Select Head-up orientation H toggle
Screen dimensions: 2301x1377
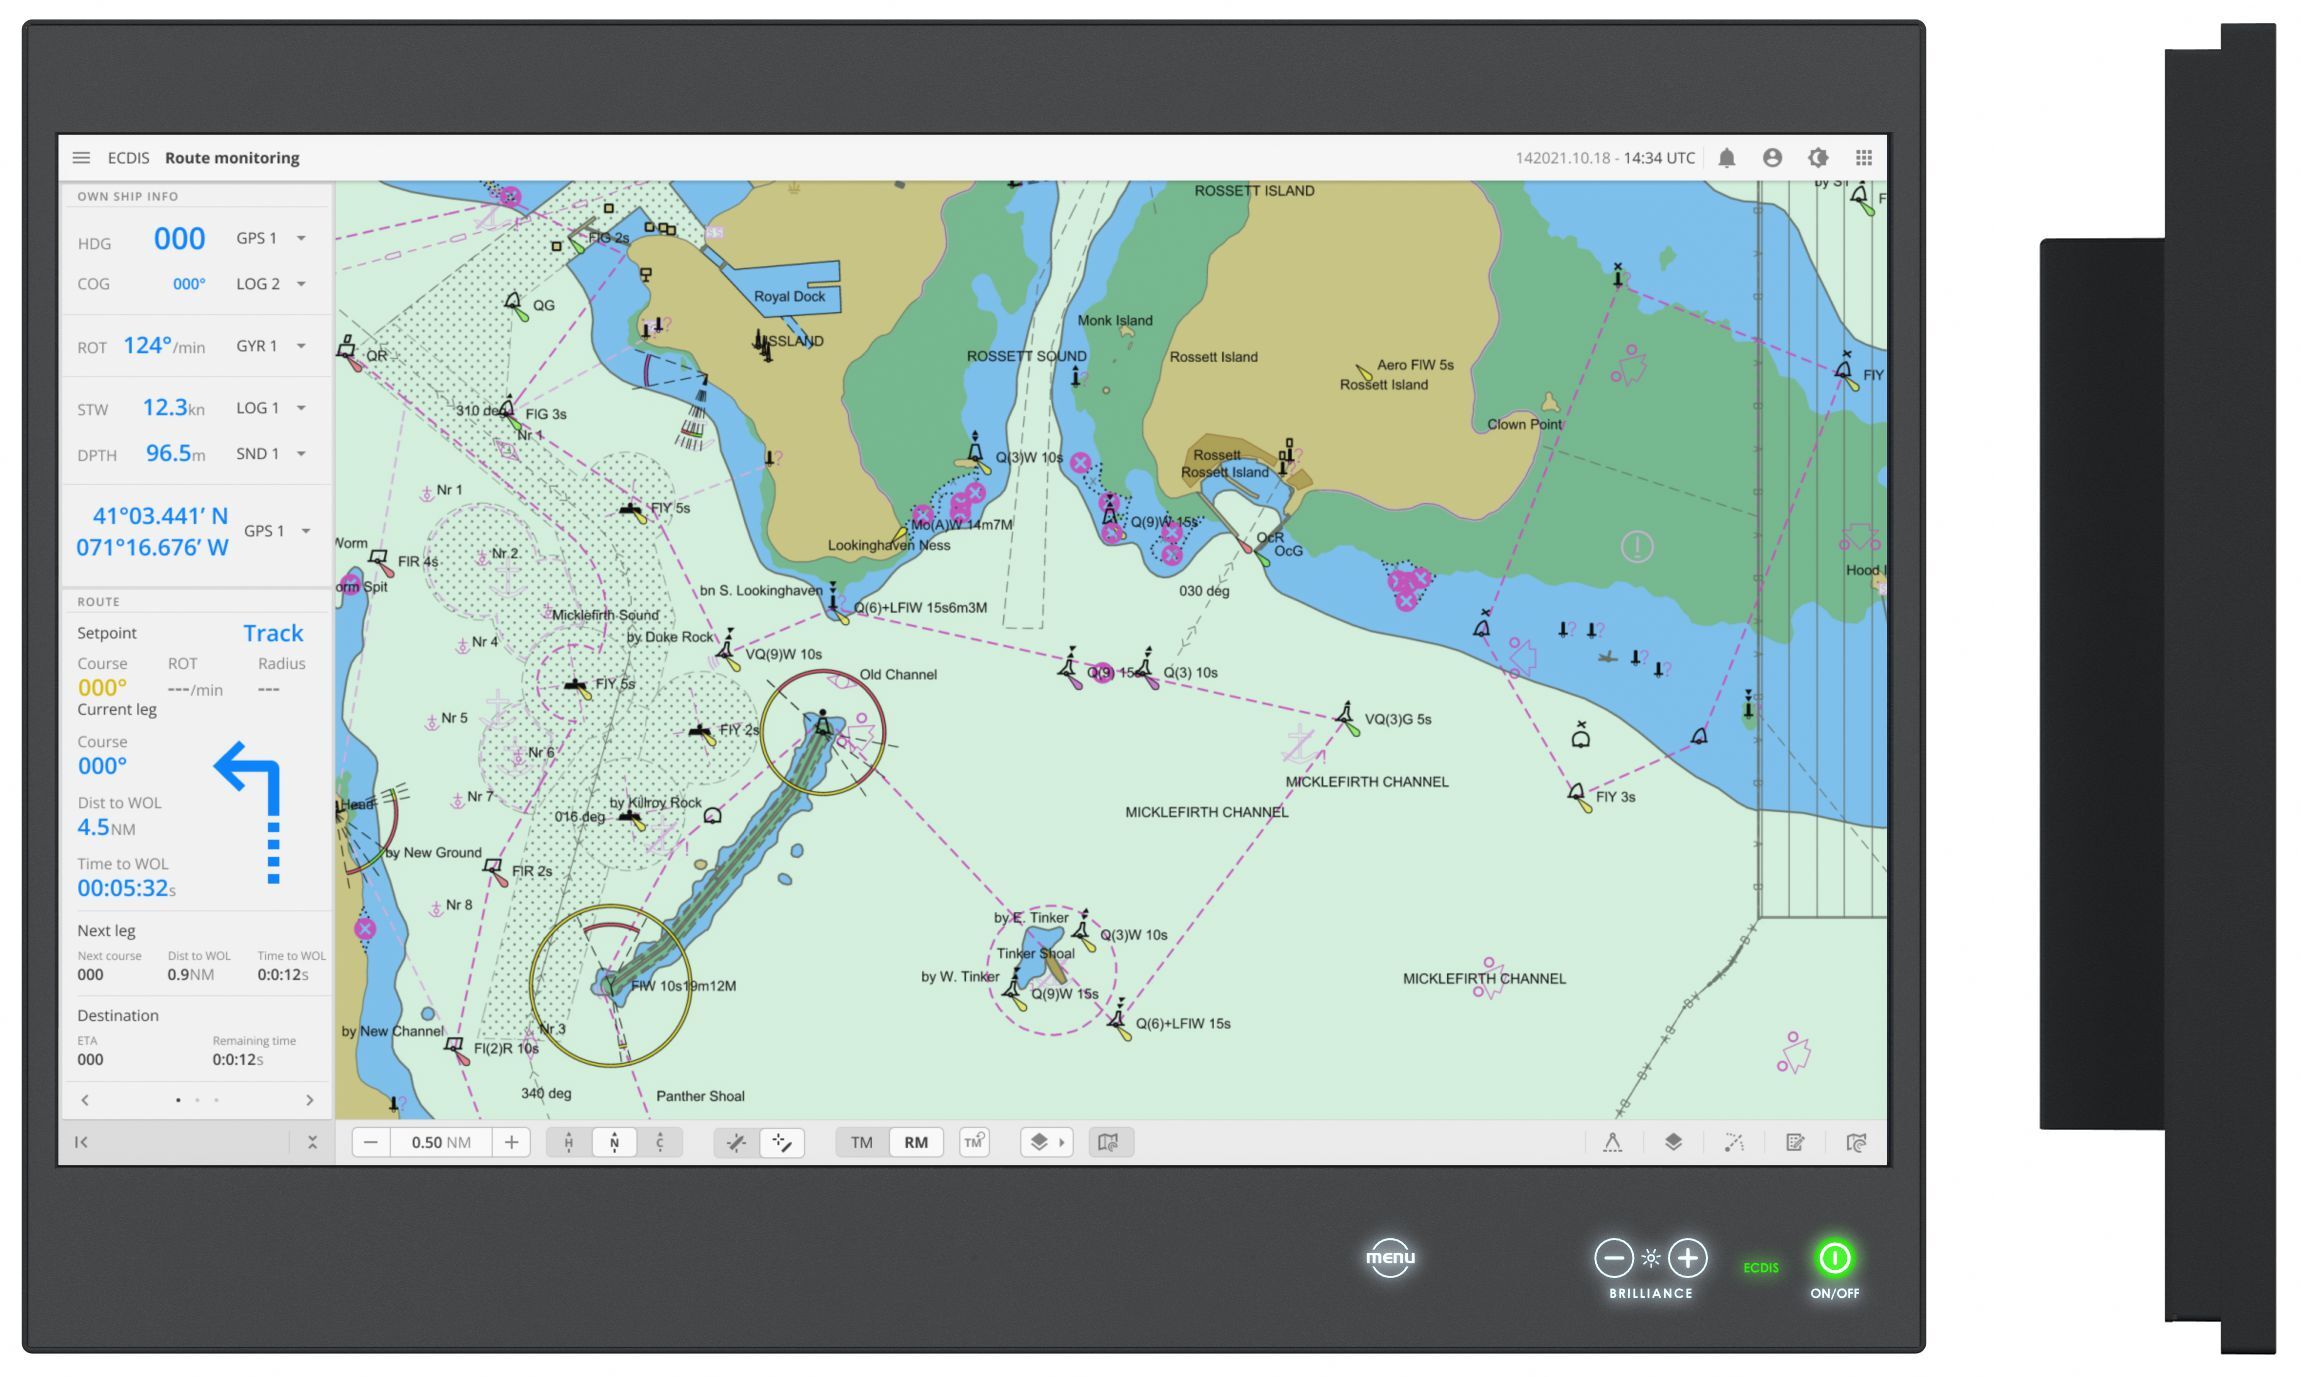(568, 1142)
